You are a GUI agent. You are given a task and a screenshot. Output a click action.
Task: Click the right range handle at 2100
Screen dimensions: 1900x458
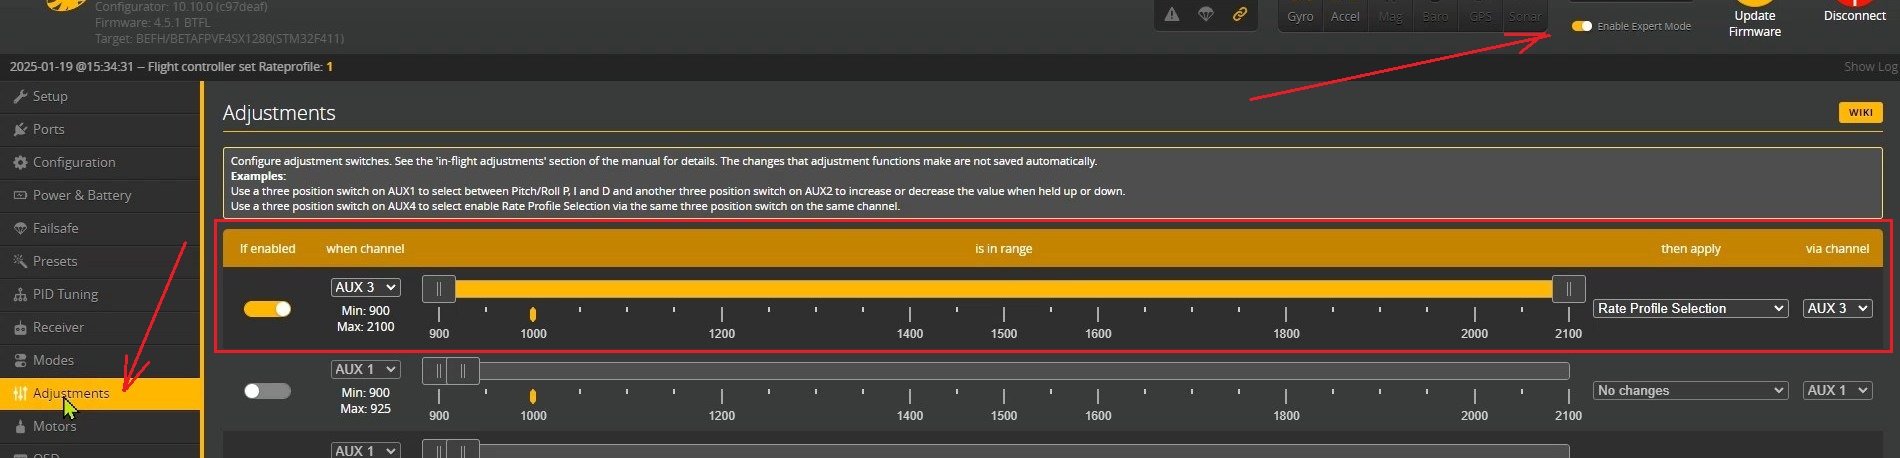(1568, 289)
